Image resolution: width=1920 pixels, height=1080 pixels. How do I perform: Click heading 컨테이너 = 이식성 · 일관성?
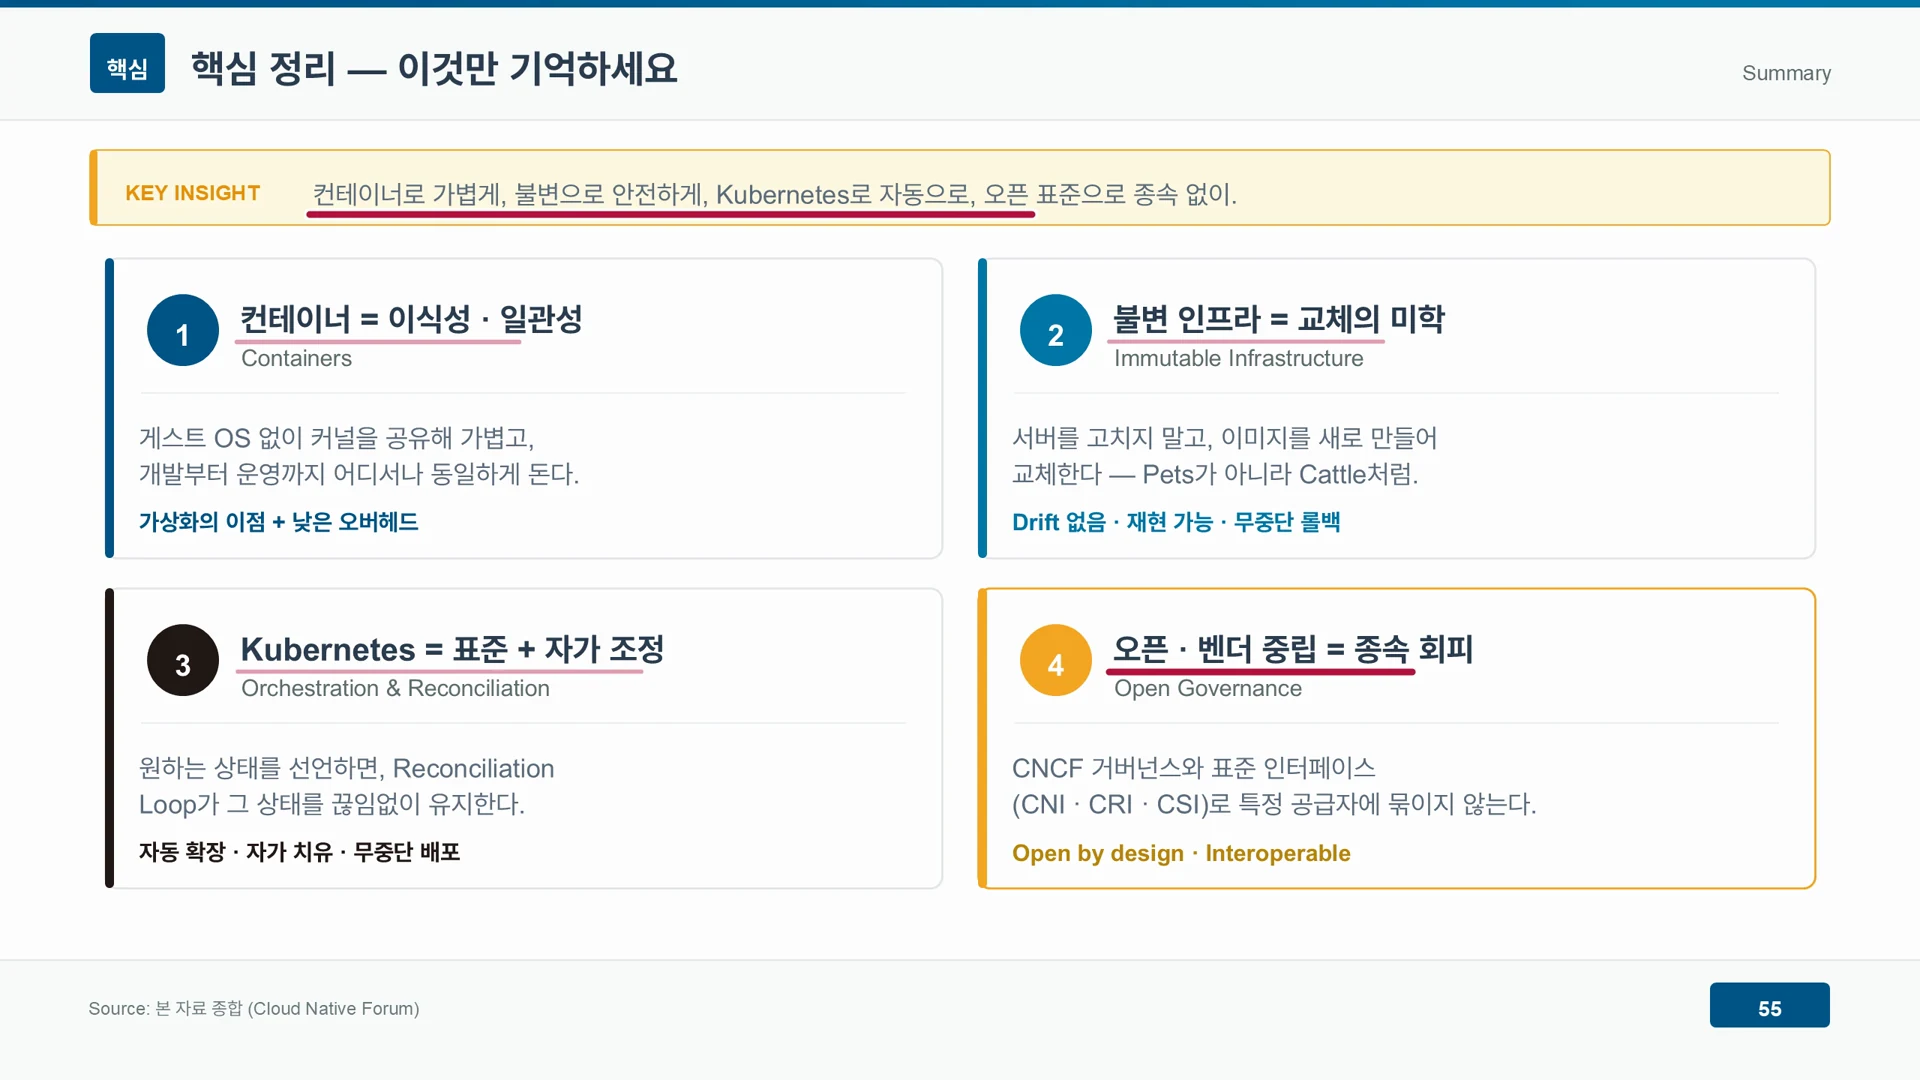click(411, 319)
